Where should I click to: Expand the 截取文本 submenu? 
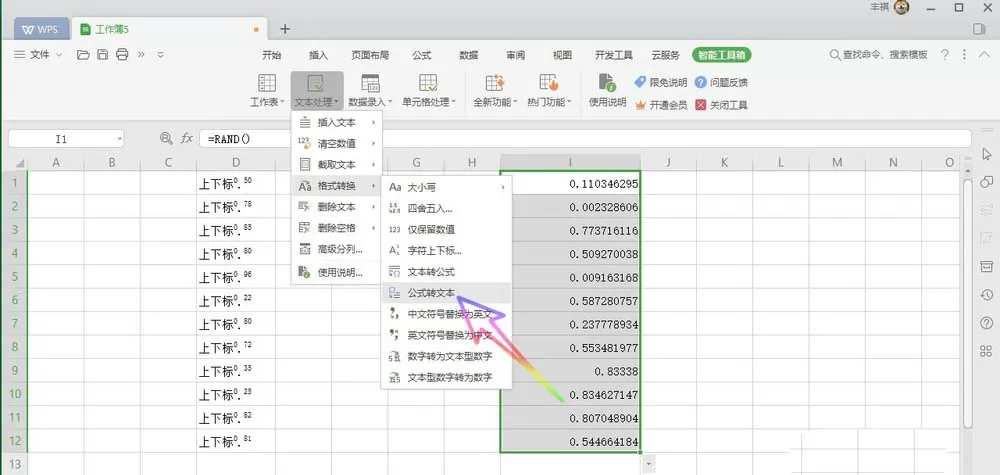(336, 164)
